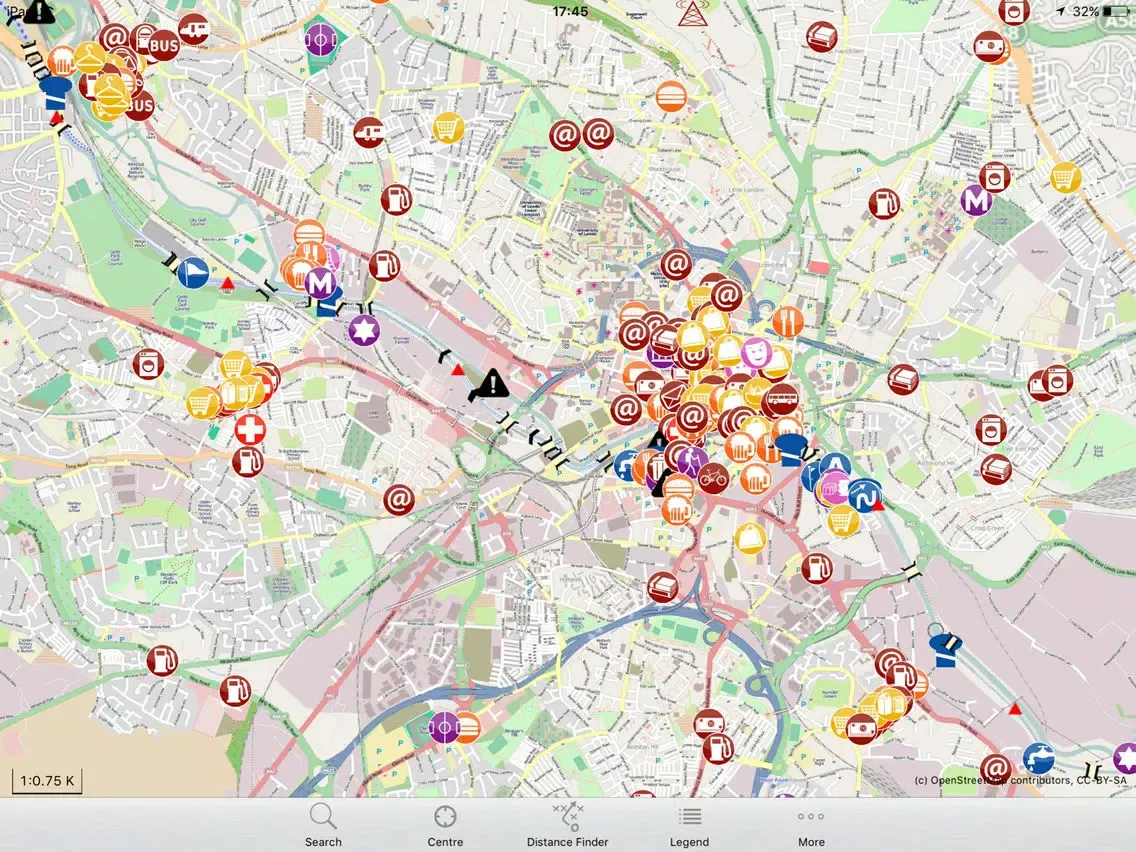Image resolution: width=1136 pixels, height=852 pixels.
Task: Tap the OpenStreetMap contributors attribution text
Action: [x=1021, y=780]
